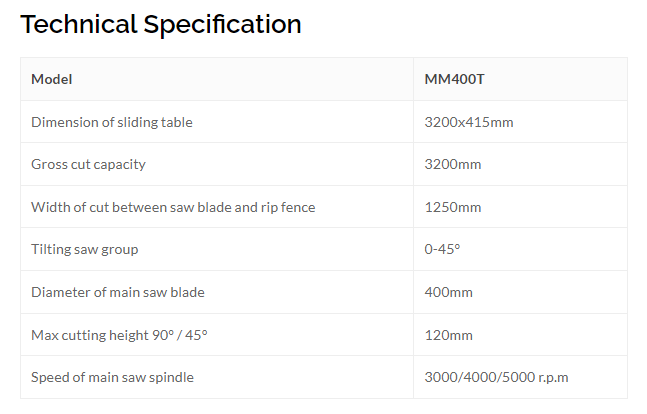This screenshot has height=414, width=647.
Task: Click the MM400T model value
Action: coord(454,79)
